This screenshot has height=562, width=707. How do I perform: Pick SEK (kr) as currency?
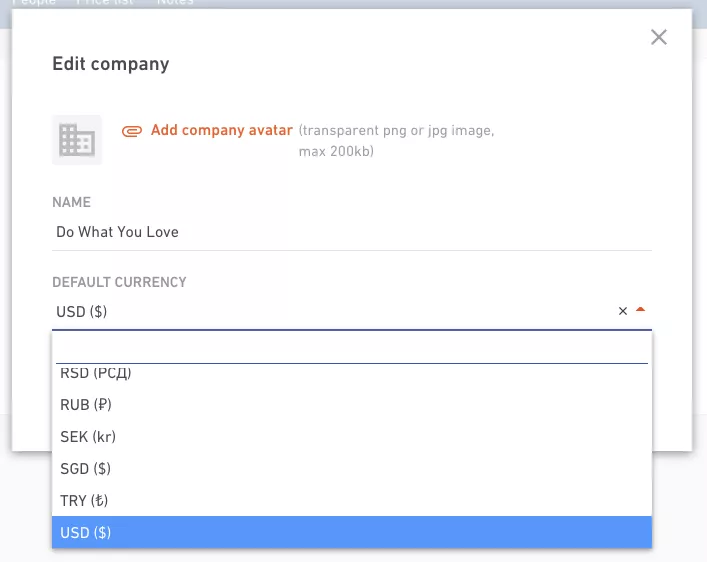point(352,437)
